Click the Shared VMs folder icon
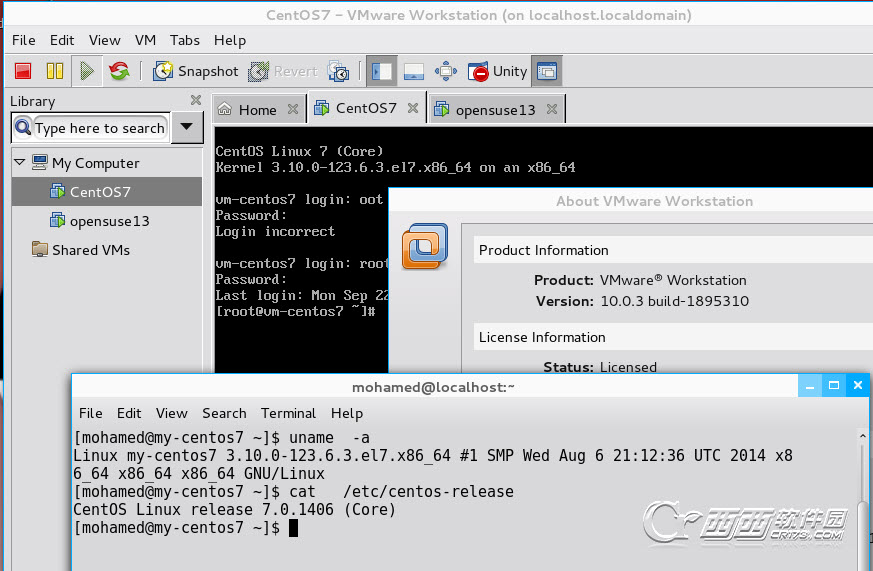Screen dimensions: 873x571 coord(40,249)
